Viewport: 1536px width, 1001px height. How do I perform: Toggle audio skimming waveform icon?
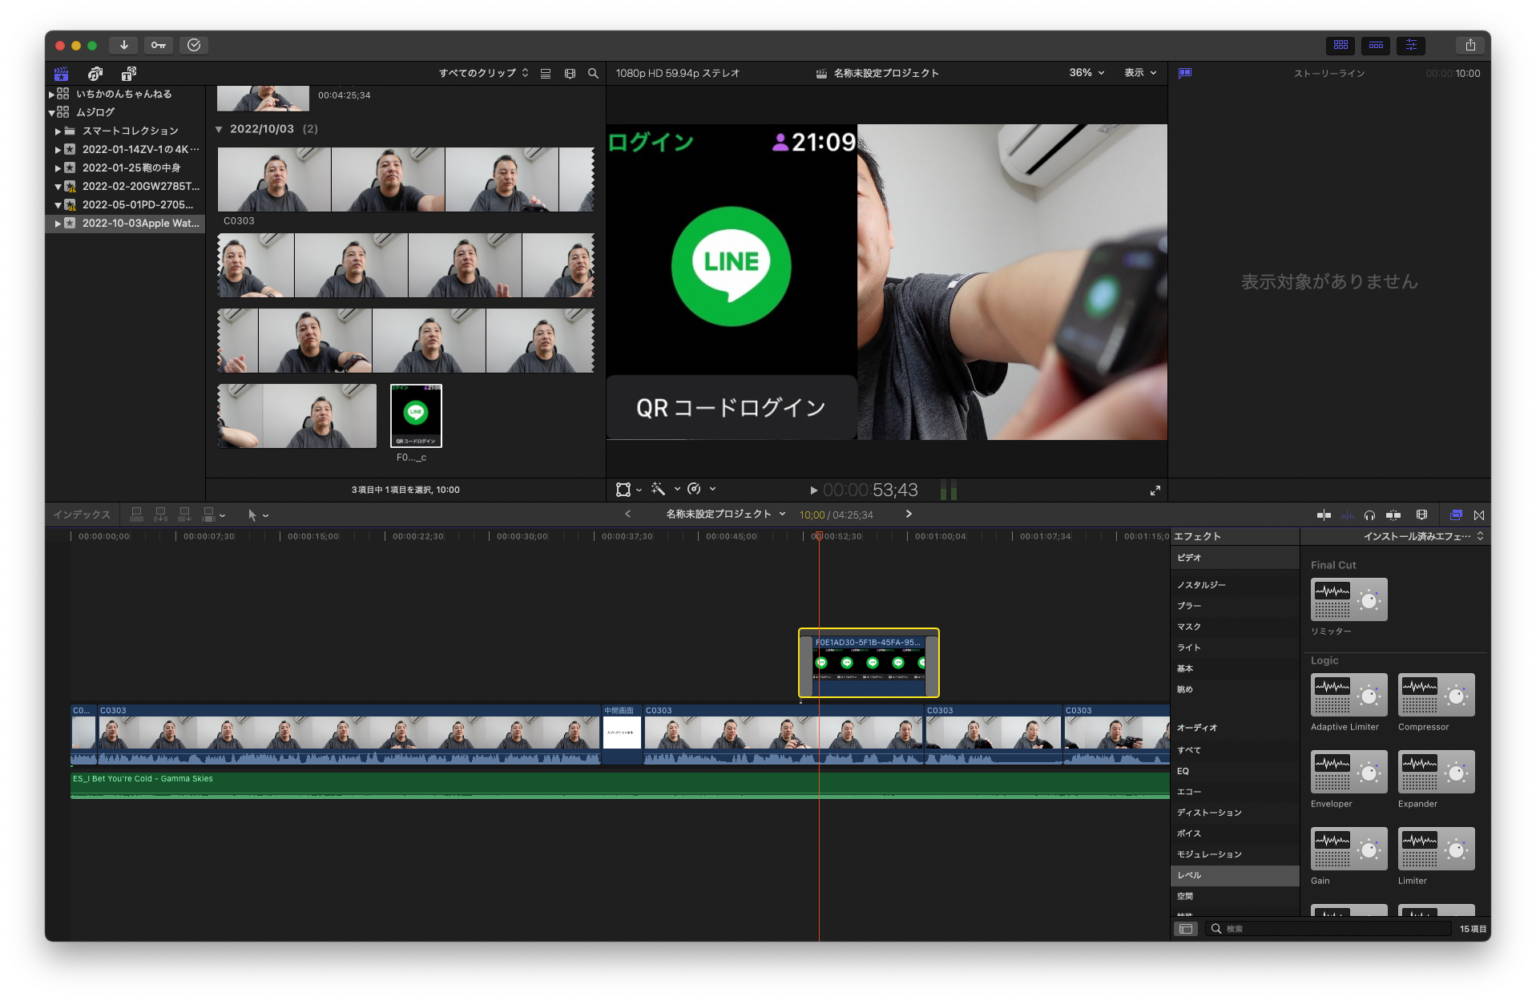pyautogui.click(x=1347, y=515)
